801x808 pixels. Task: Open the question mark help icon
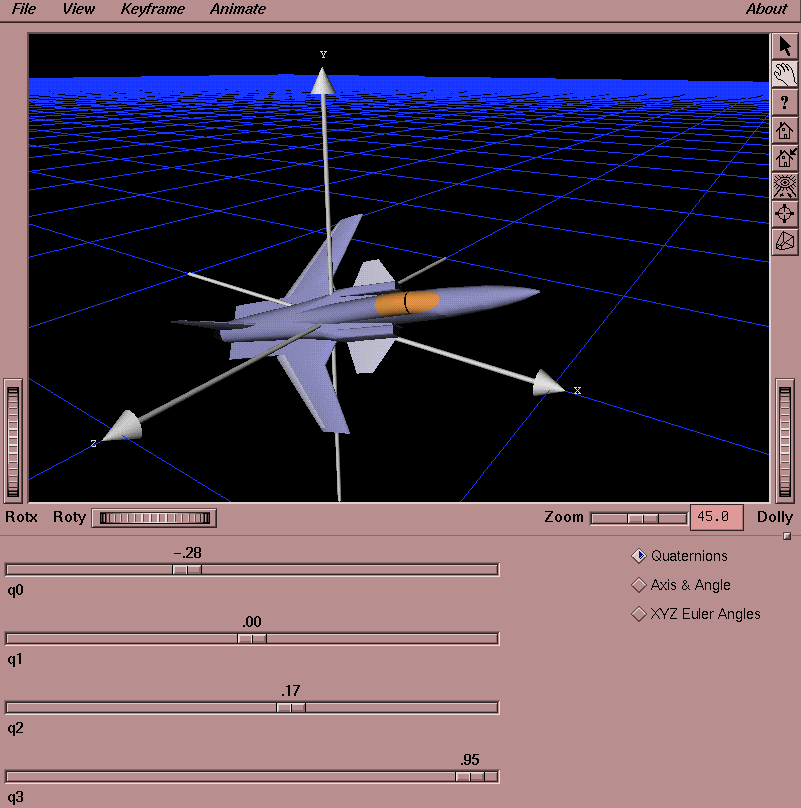coord(785,103)
